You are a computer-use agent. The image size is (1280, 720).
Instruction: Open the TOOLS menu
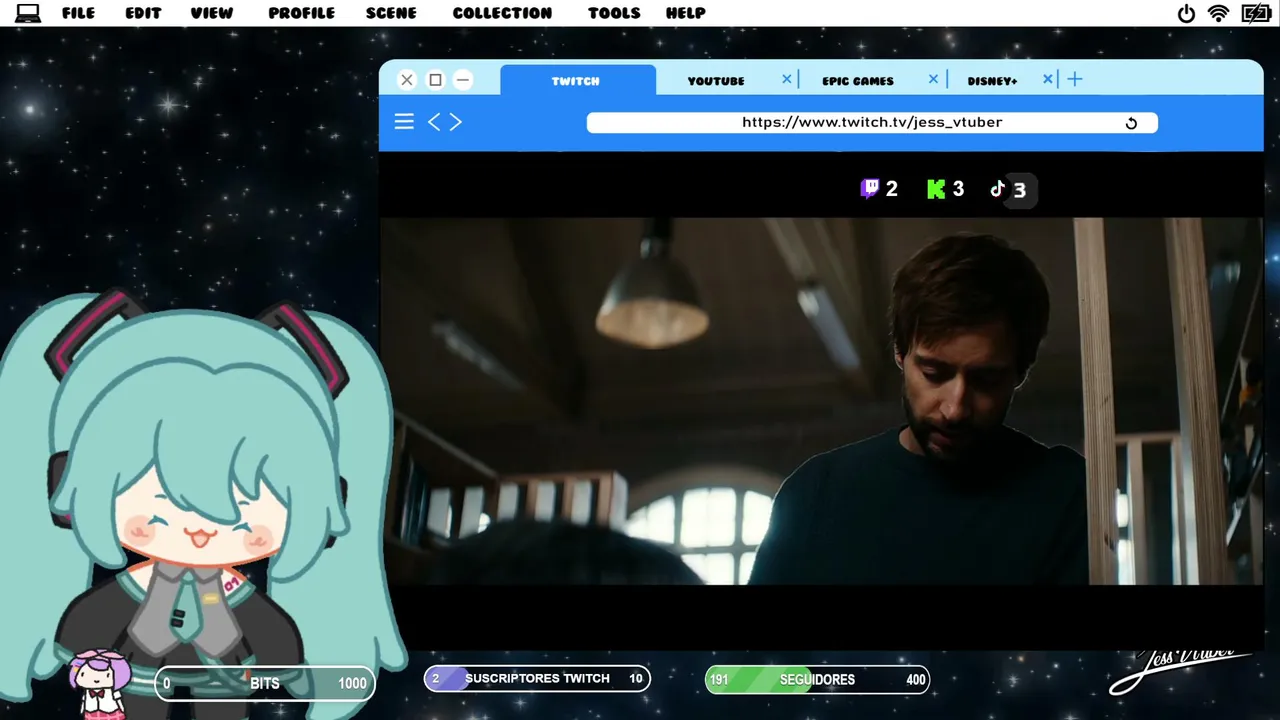tap(614, 13)
